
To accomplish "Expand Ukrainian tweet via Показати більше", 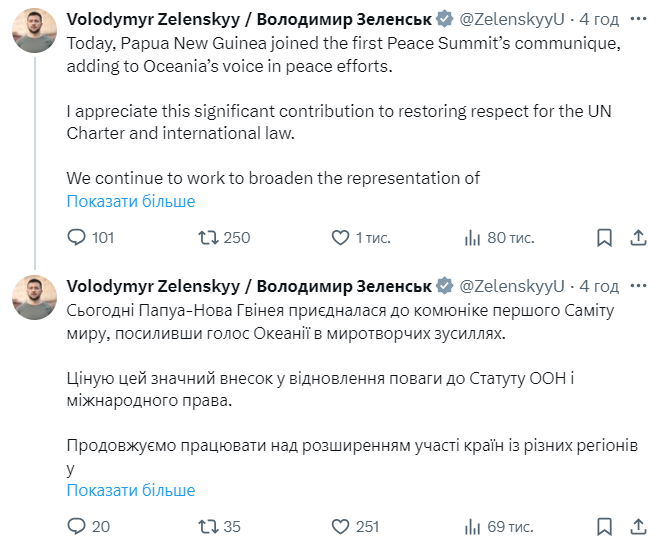I will pos(131,490).
